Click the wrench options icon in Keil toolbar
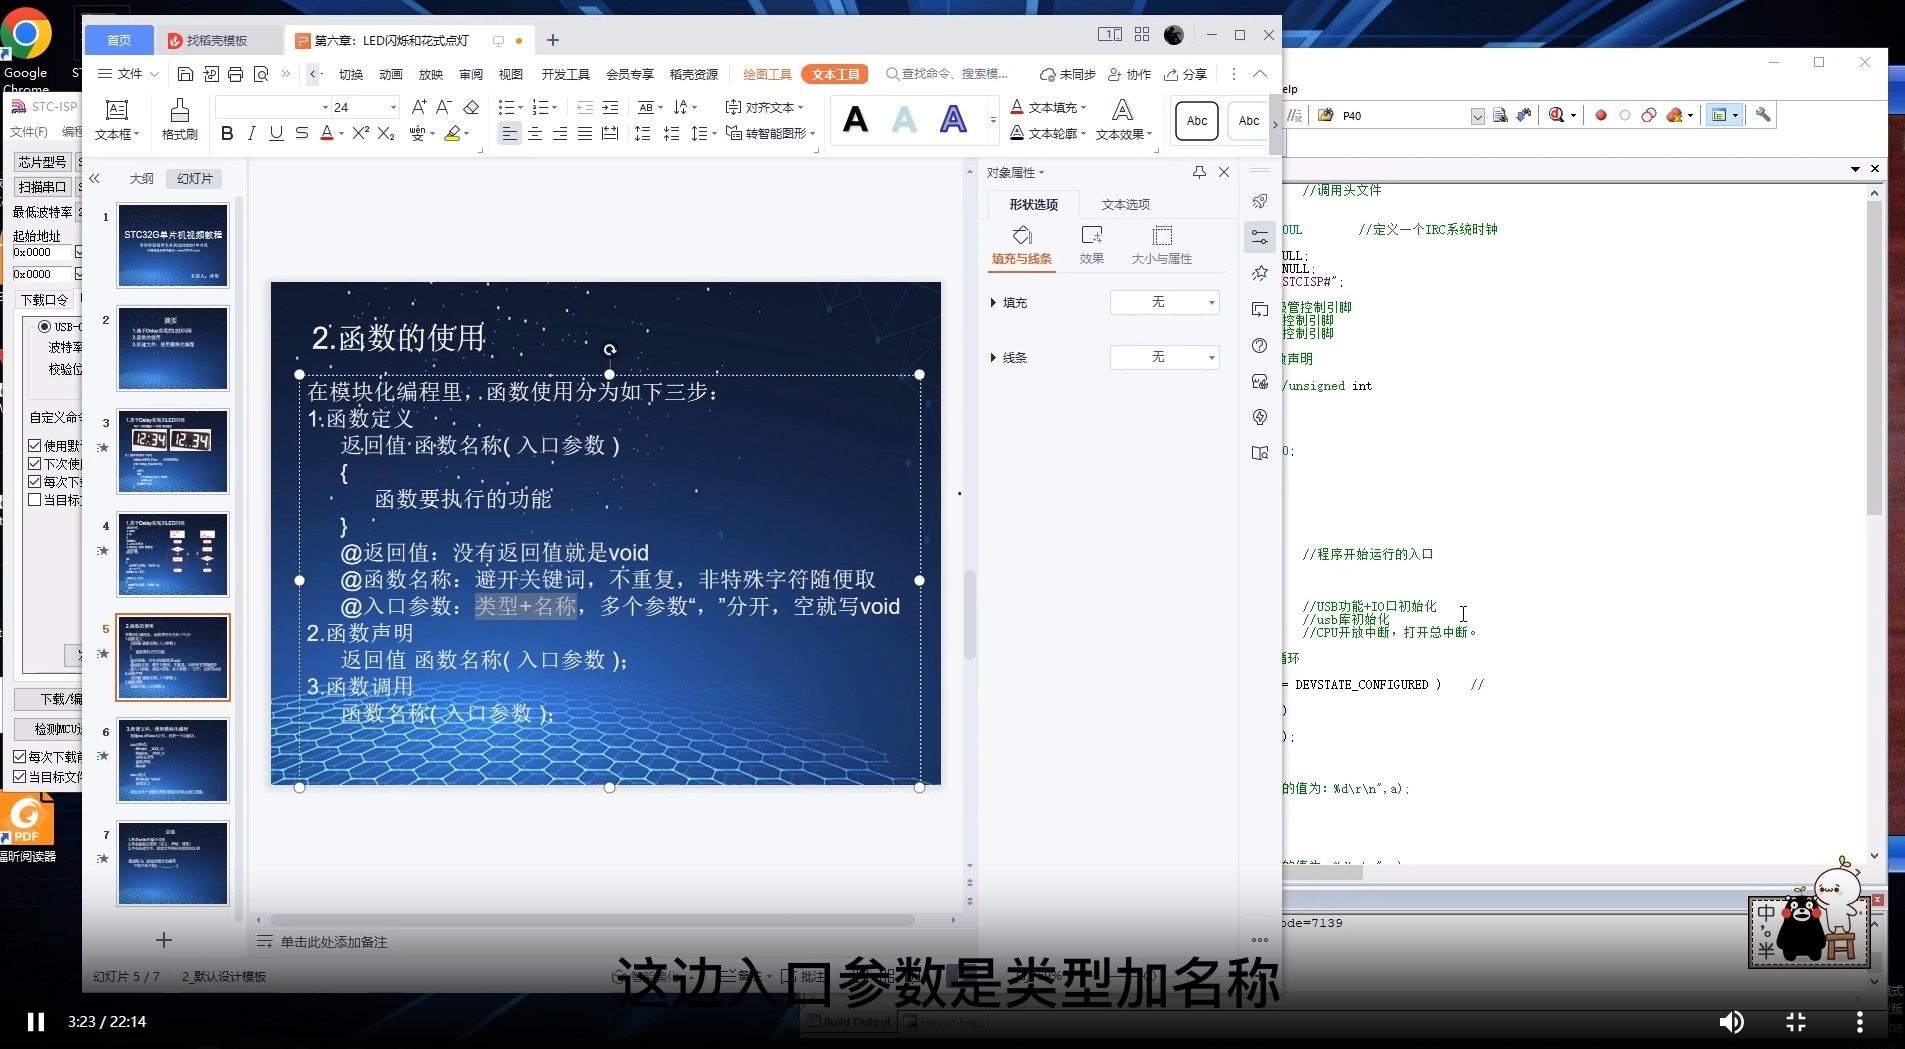Viewport: 1905px width, 1049px height. [x=1763, y=115]
